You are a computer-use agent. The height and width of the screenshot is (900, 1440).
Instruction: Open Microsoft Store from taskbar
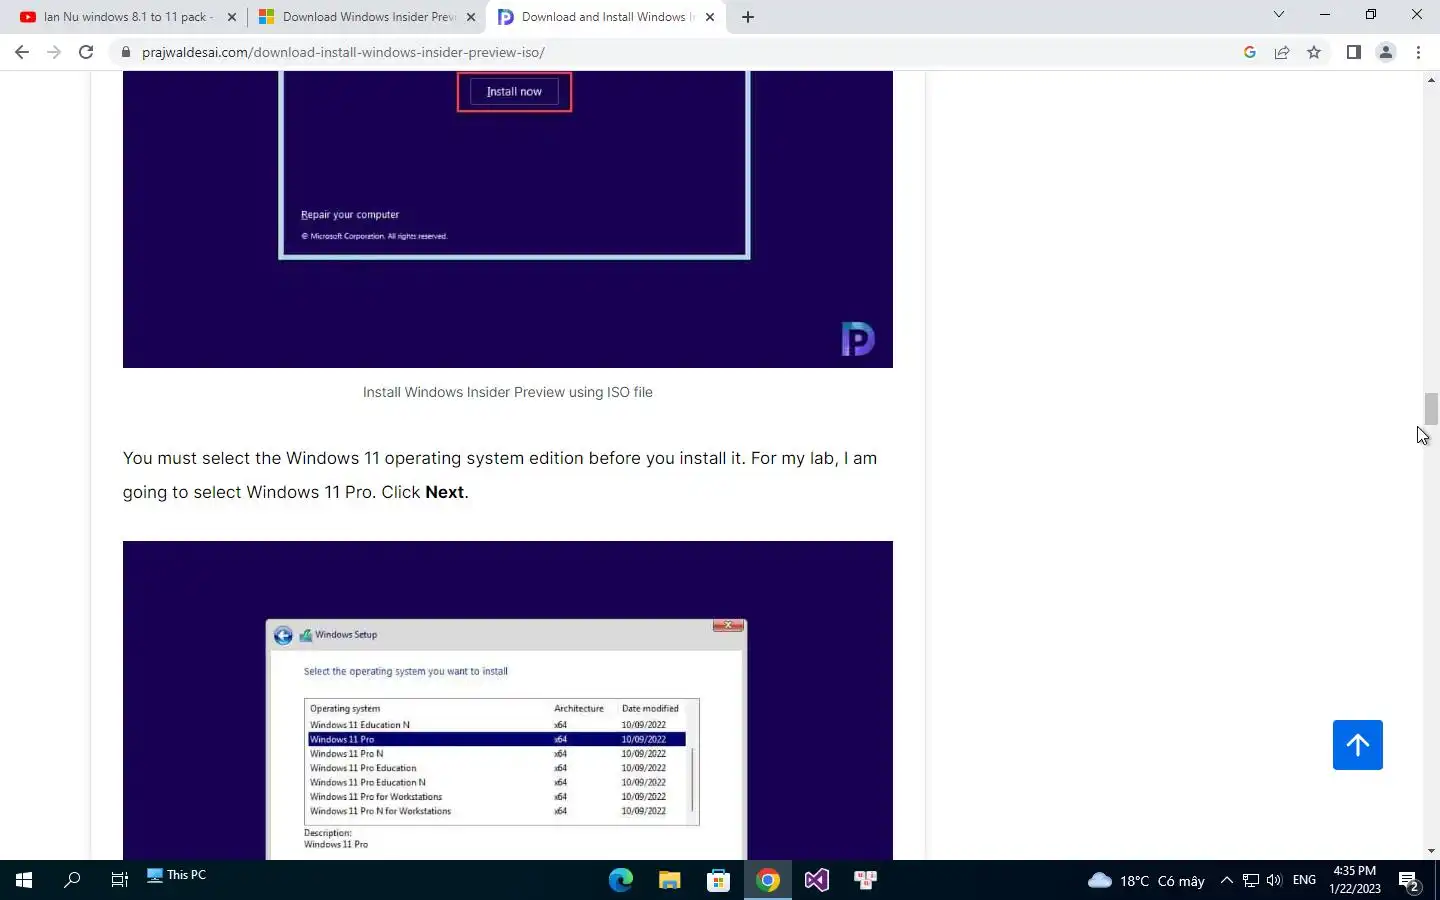click(x=718, y=880)
